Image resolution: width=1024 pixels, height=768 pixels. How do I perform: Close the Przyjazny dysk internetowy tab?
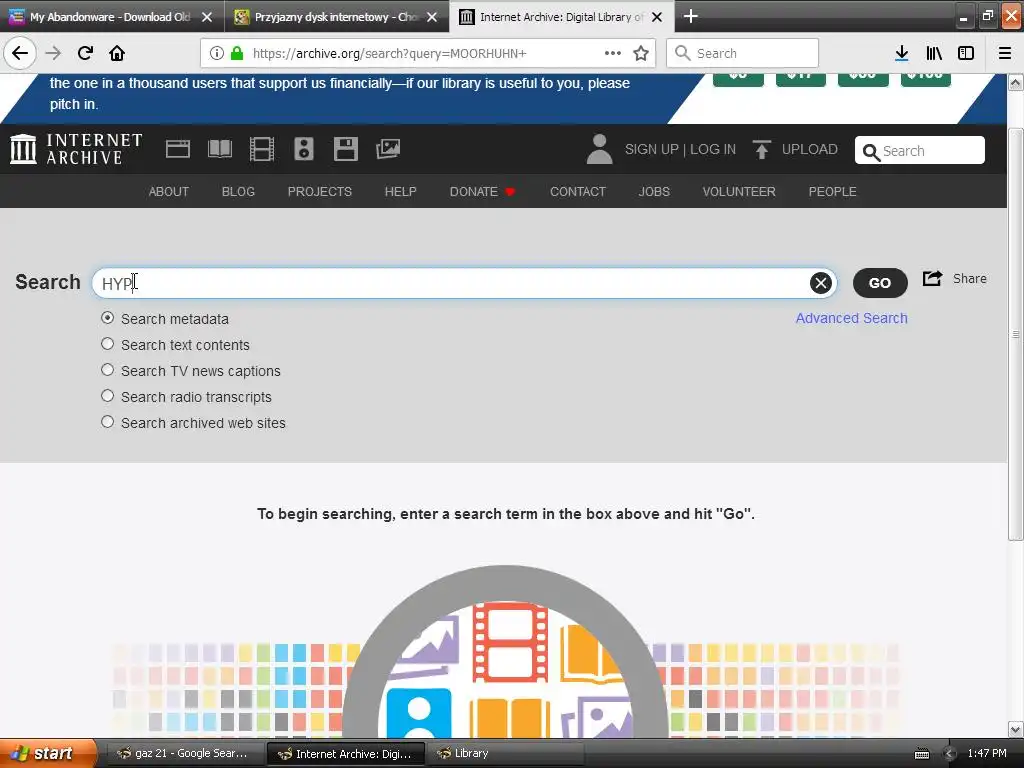pos(432,17)
